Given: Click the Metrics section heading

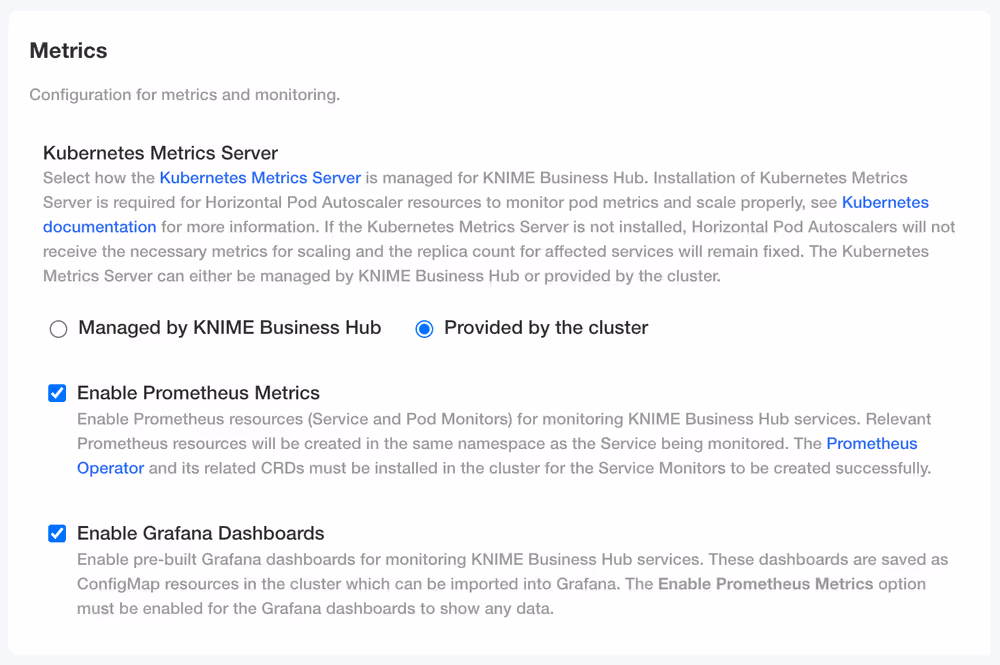Looking at the screenshot, I should click(68, 50).
